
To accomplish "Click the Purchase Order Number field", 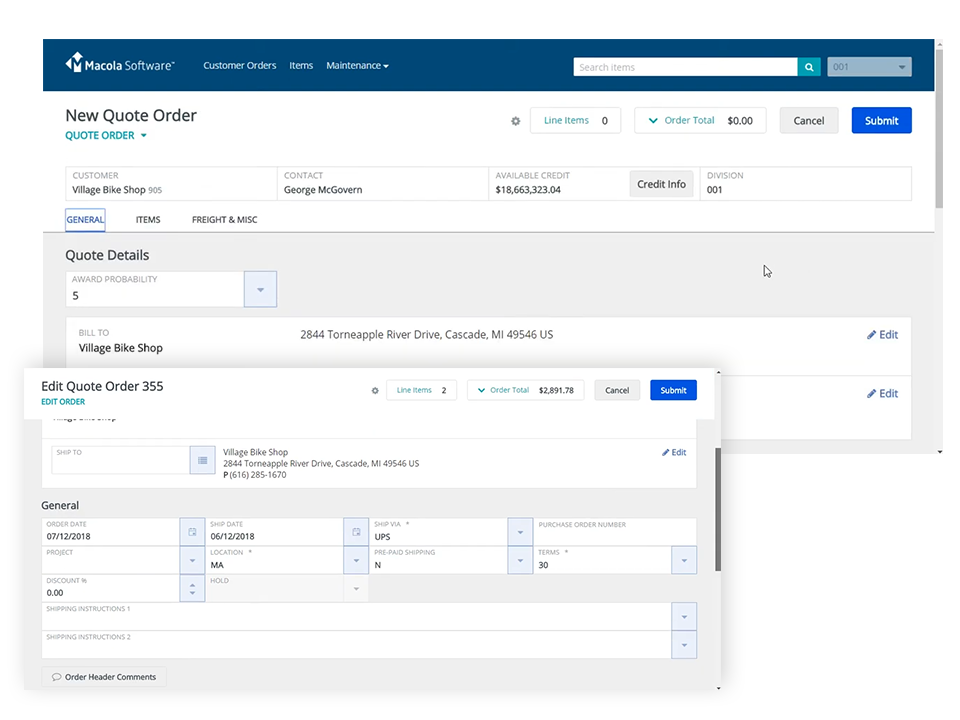I will 615,532.
